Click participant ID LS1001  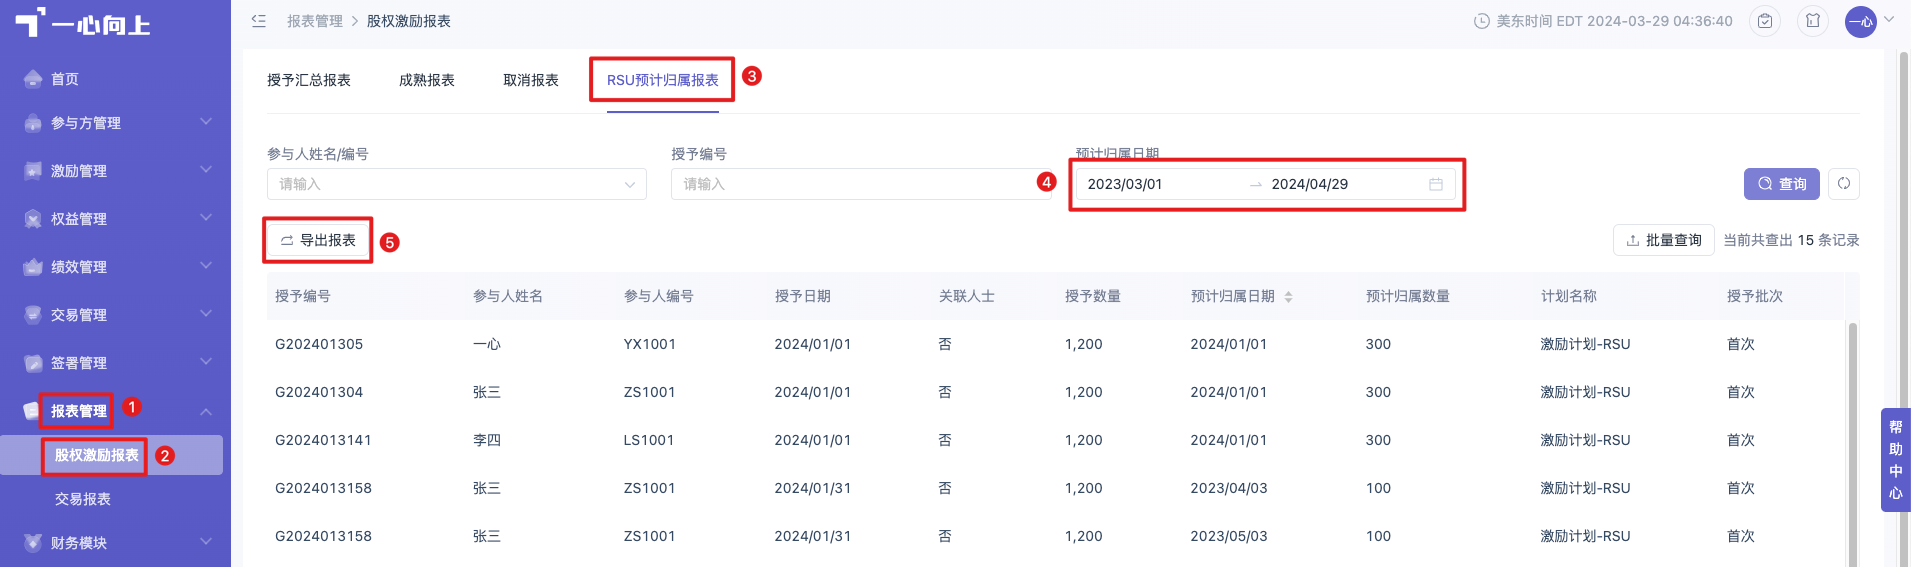649,440
